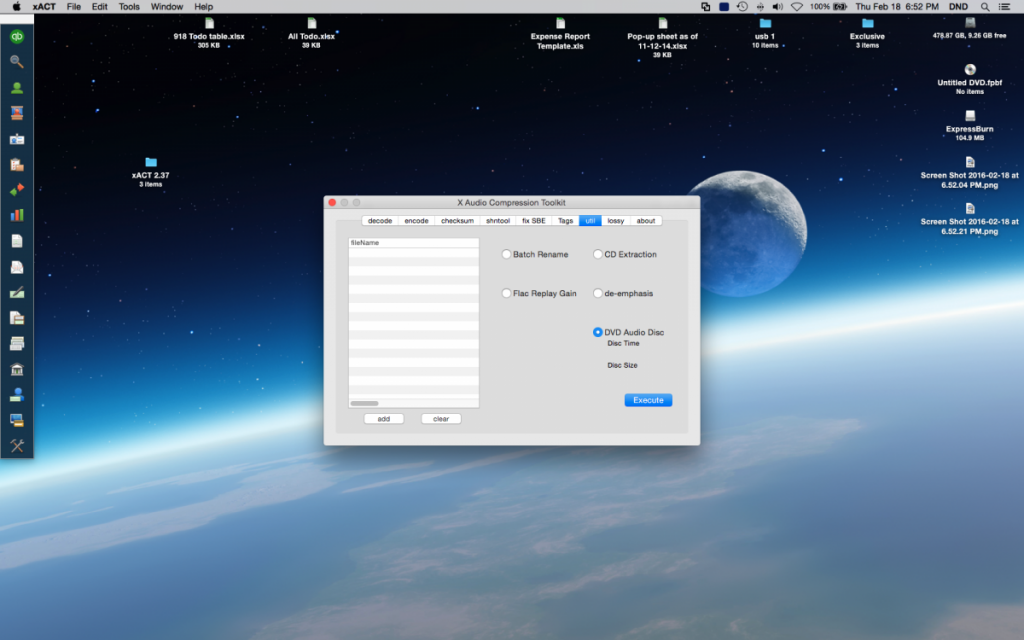Click the clear button under file list
The image size is (1024, 640).
441,419
